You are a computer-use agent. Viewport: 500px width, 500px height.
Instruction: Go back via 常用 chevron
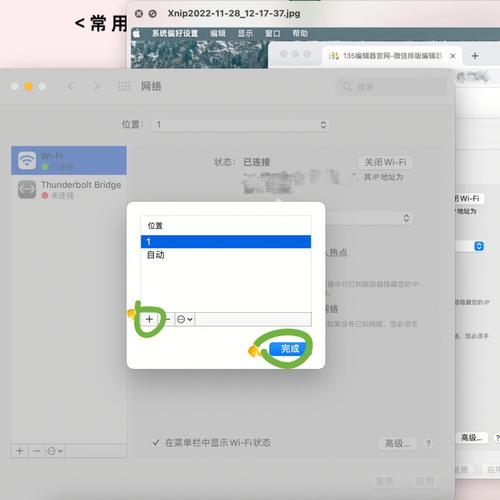pos(80,23)
